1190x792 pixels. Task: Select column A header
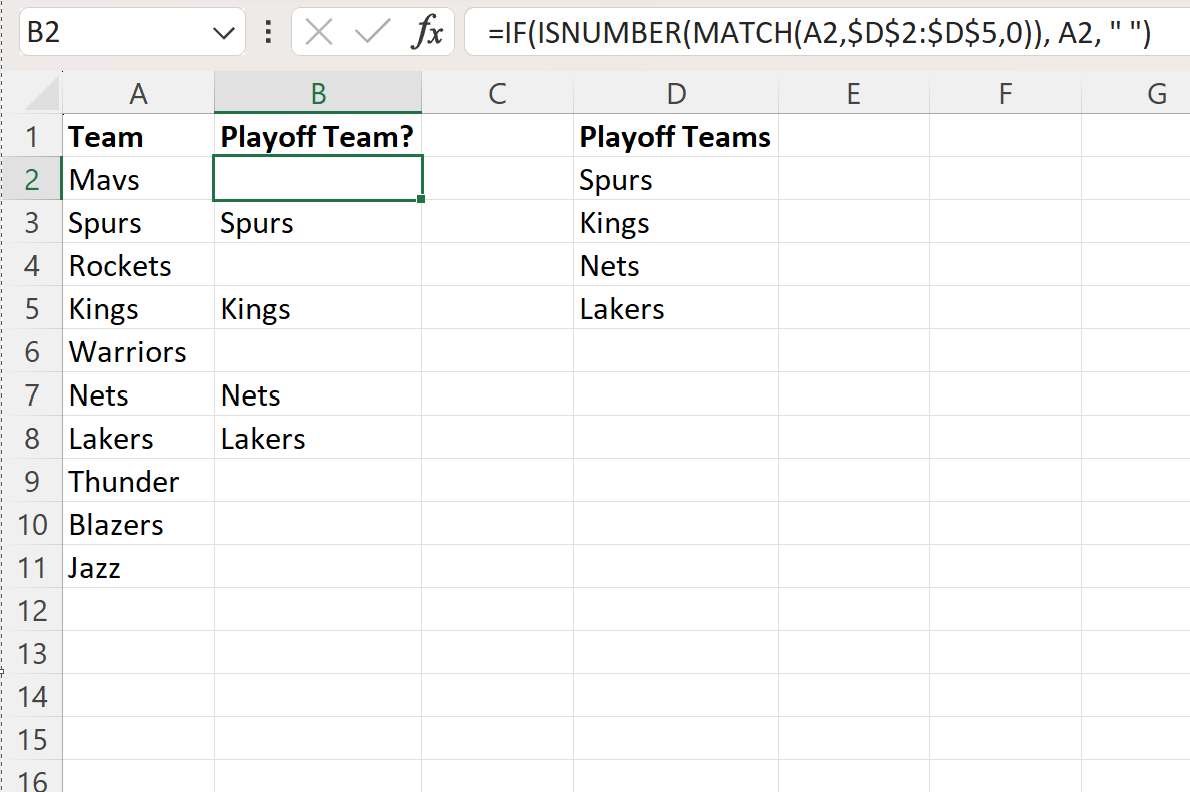pos(138,94)
